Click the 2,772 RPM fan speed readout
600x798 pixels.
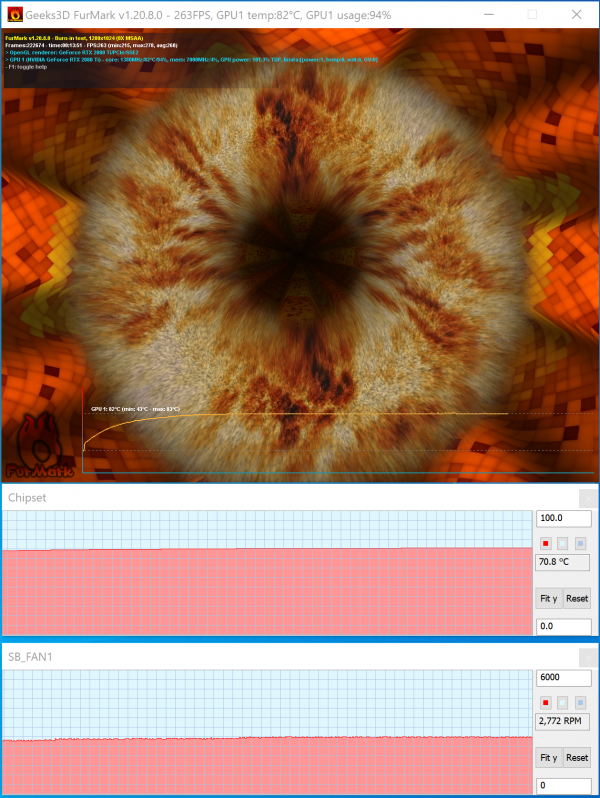563,722
